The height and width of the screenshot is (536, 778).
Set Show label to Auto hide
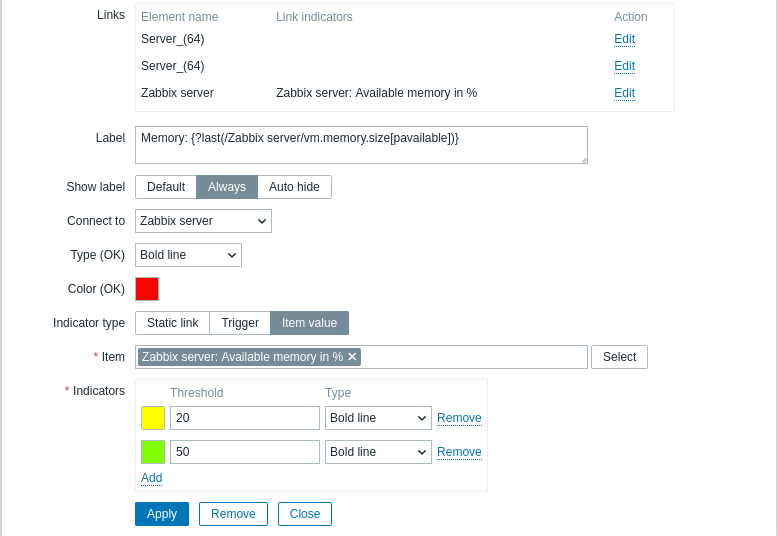click(294, 187)
